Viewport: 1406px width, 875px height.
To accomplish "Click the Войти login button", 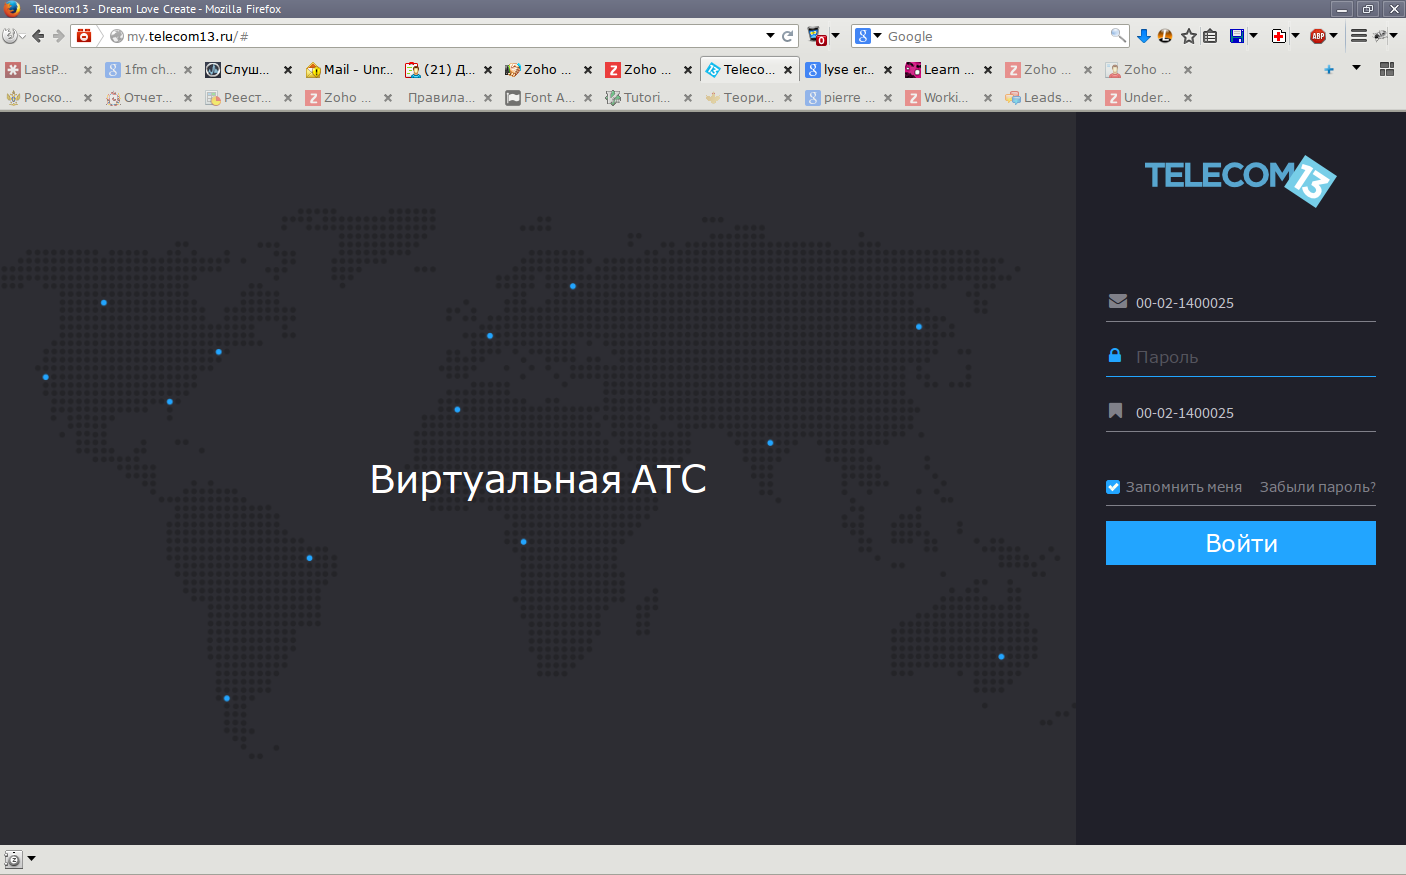I will (x=1241, y=543).
